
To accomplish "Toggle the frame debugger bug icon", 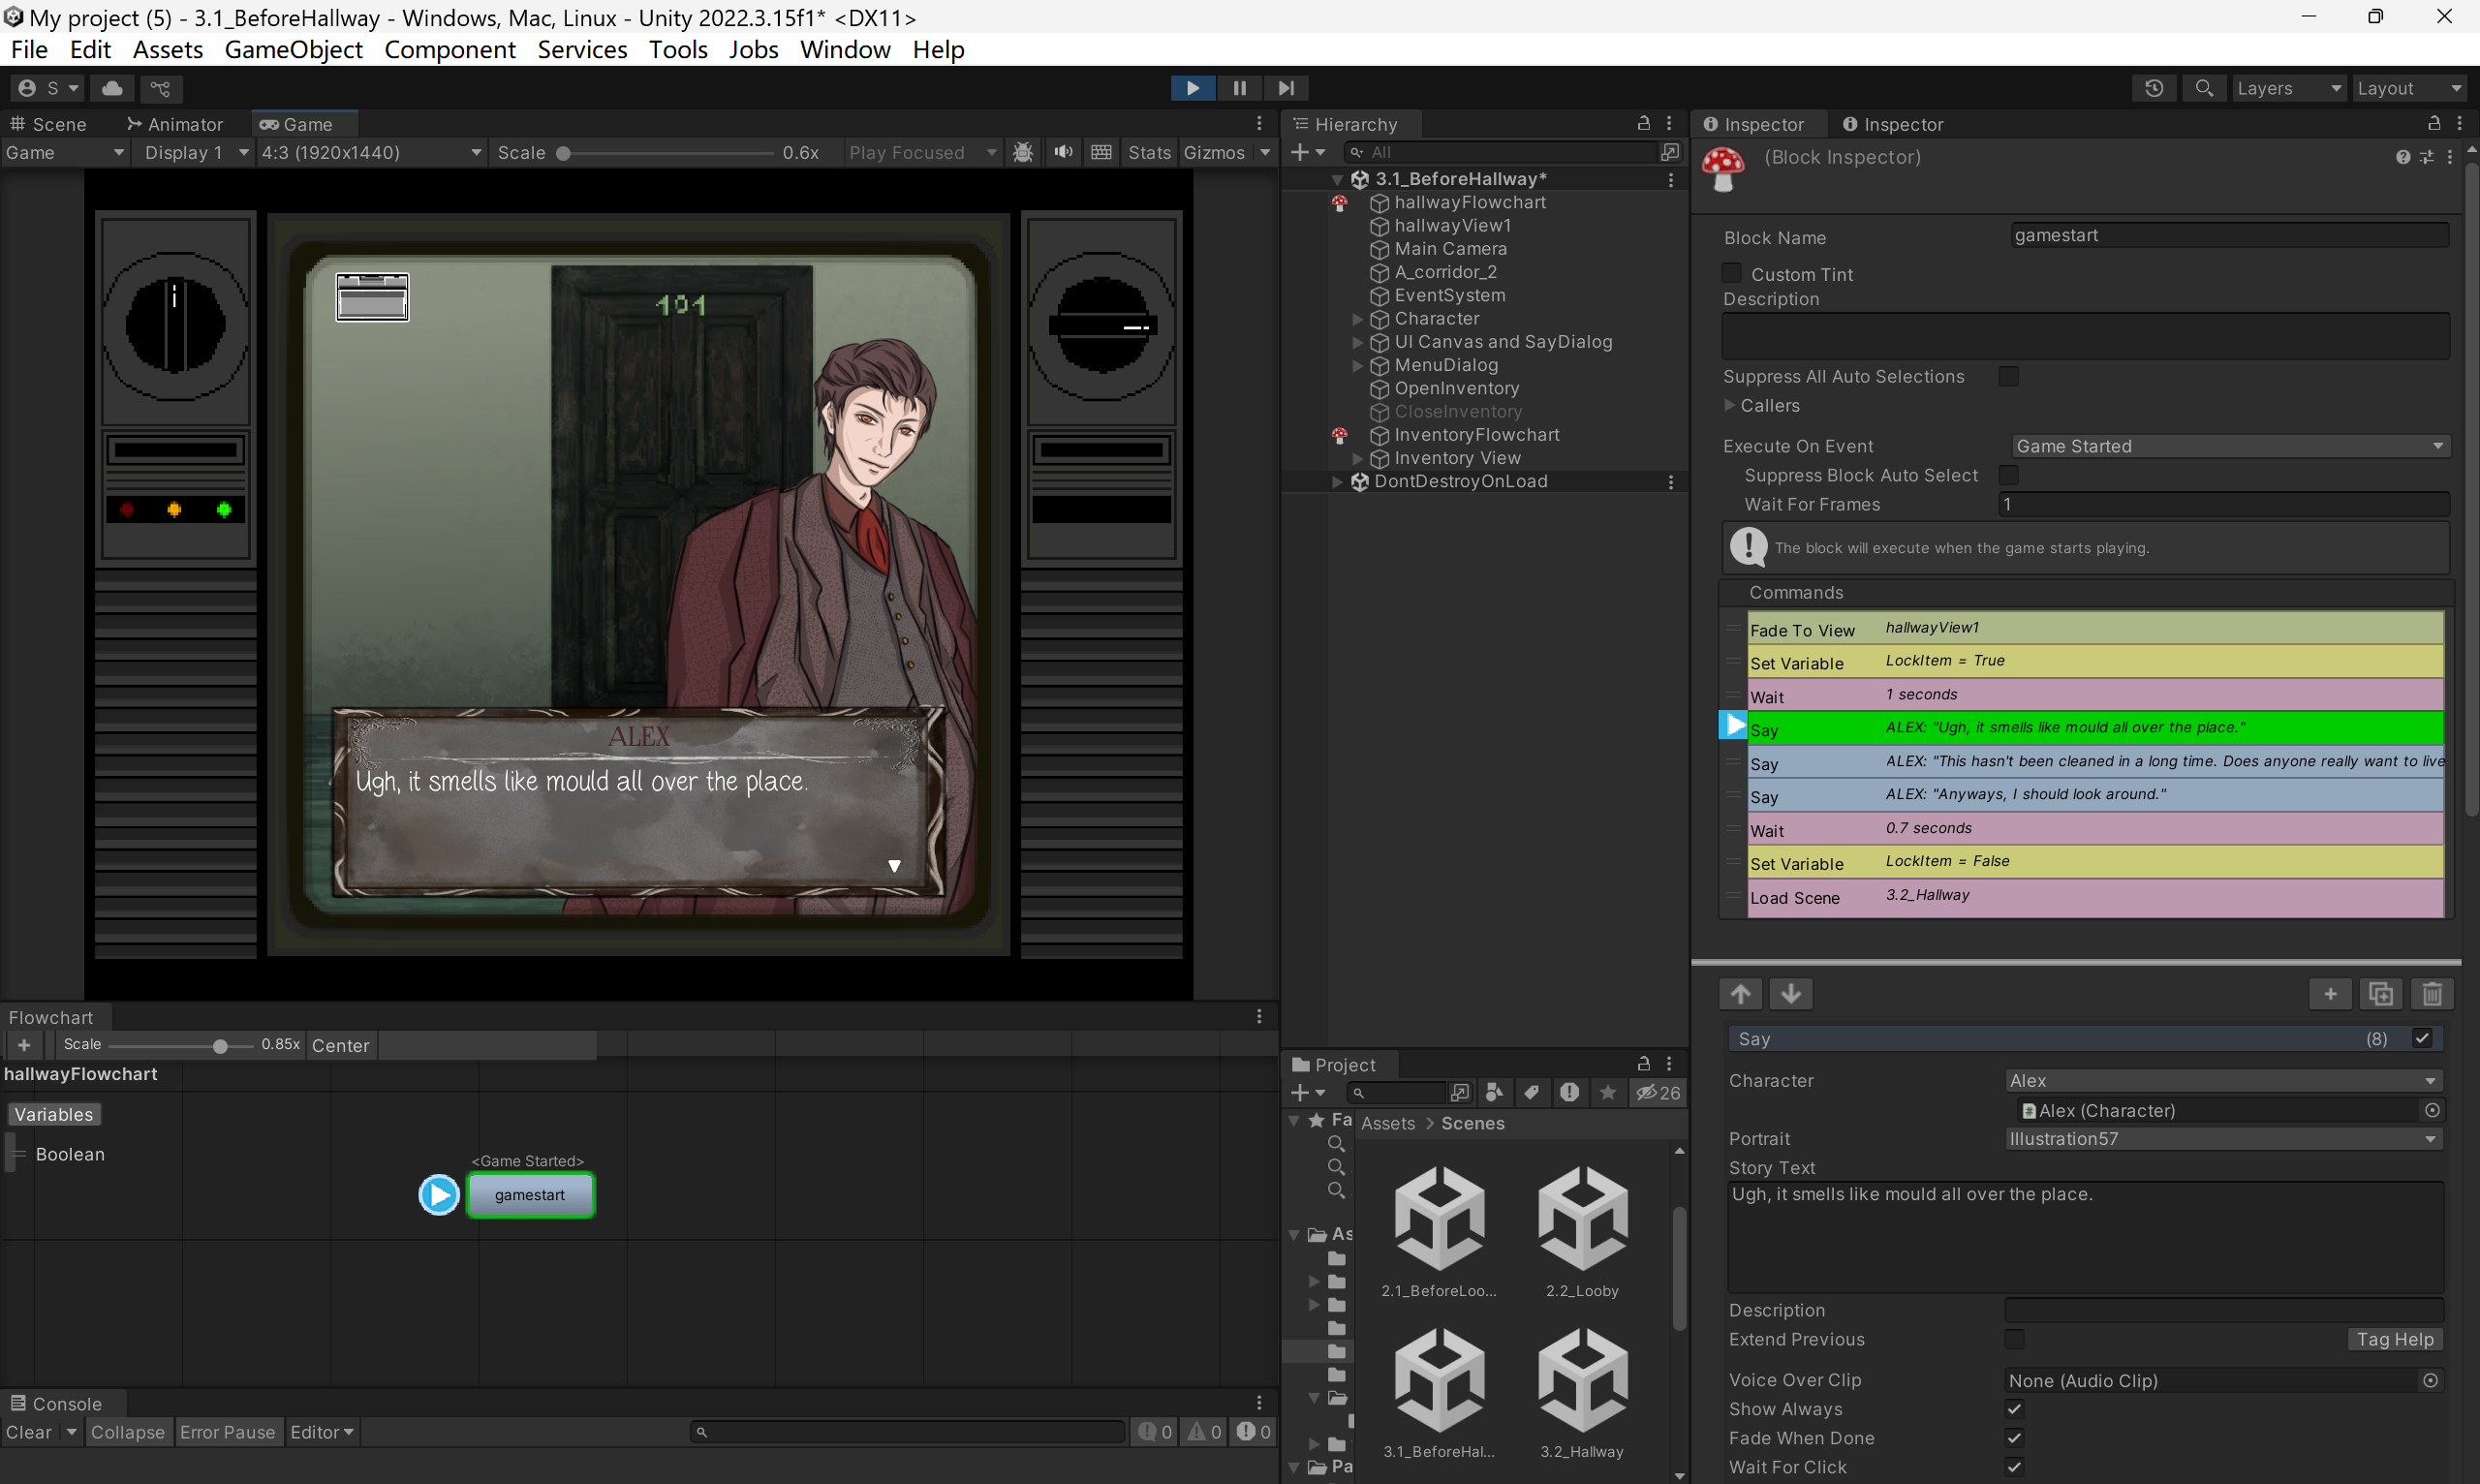I will pyautogui.click(x=1022, y=152).
